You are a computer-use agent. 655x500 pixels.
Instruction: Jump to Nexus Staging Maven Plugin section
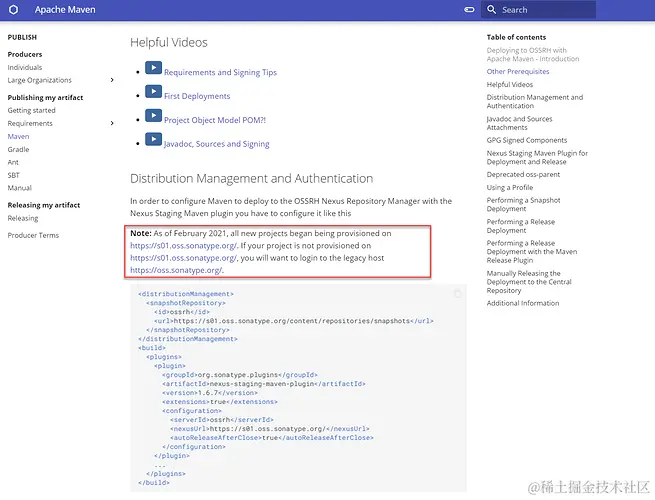pyautogui.click(x=537, y=157)
